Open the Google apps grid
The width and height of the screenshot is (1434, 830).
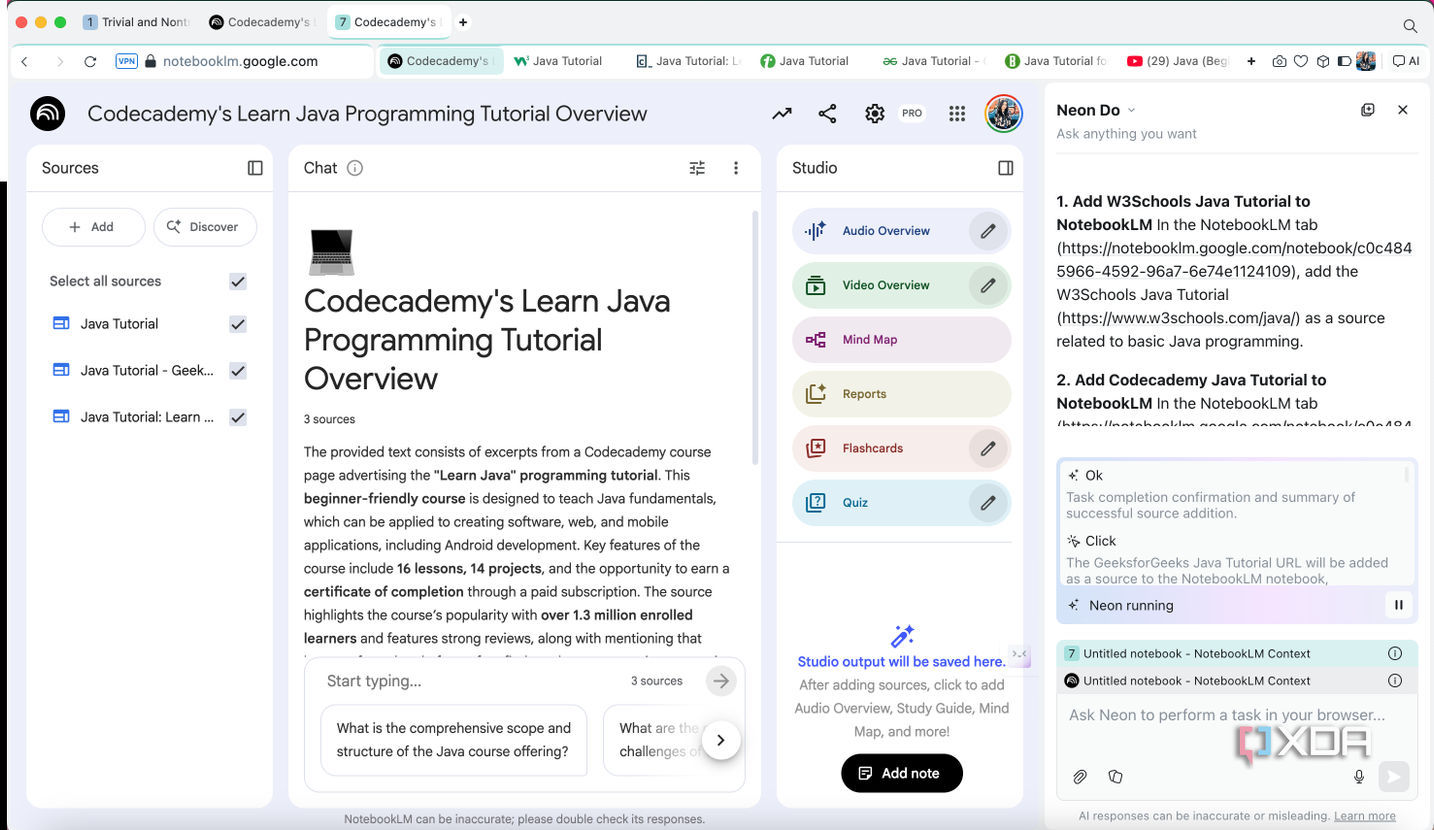pyautogui.click(x=957, y=114)
